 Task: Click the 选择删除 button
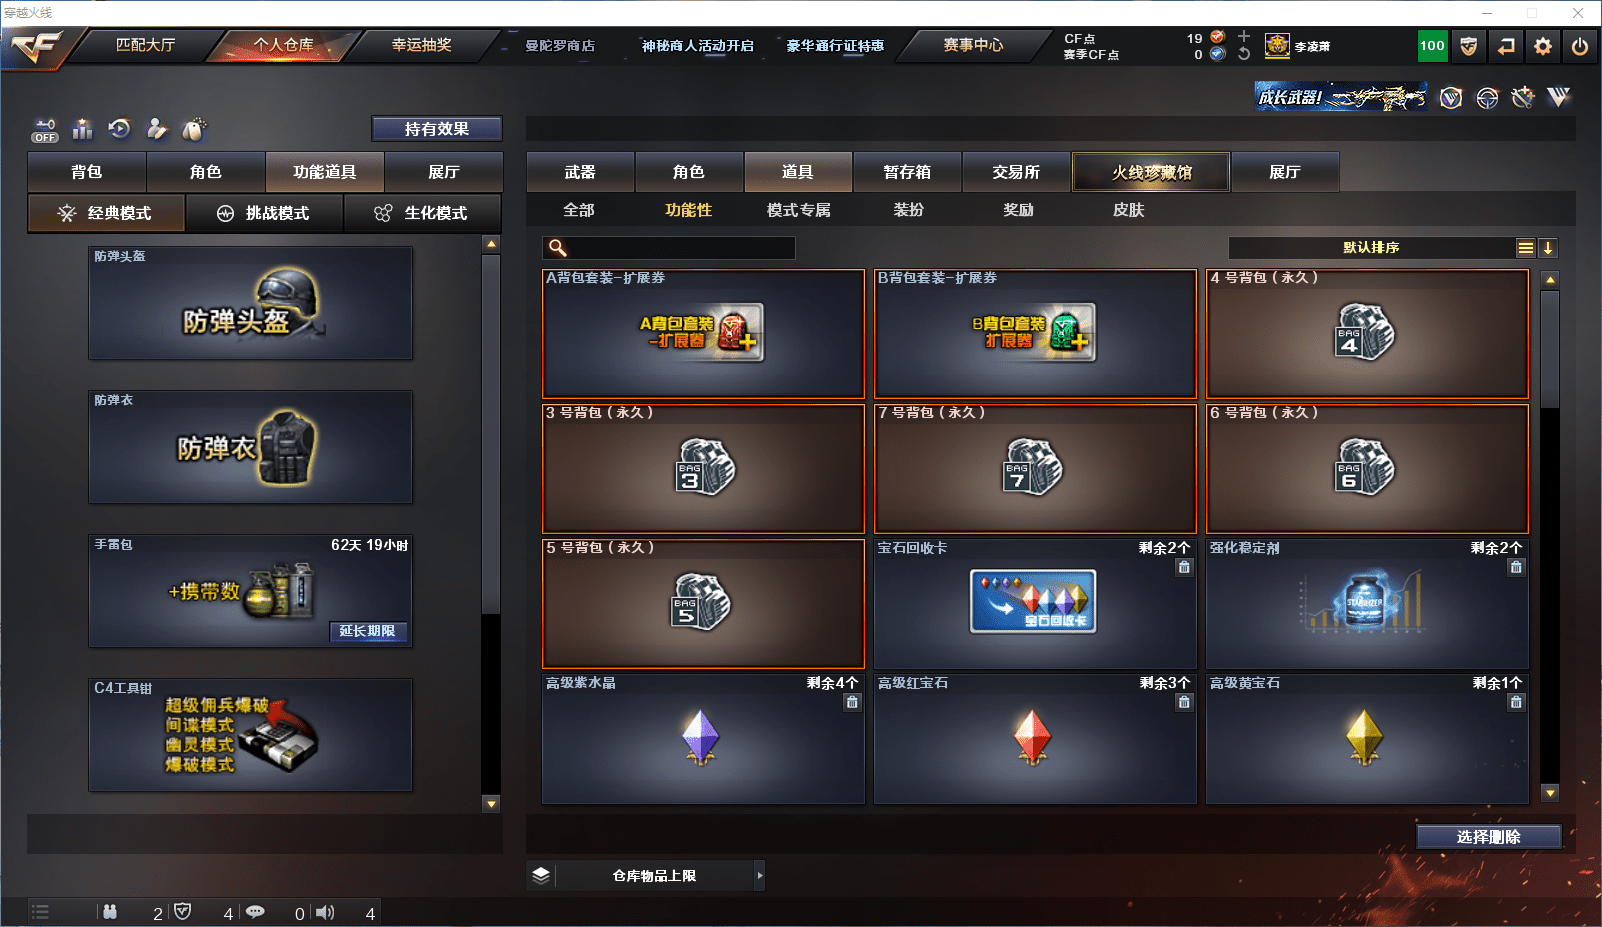point(1489,836)
